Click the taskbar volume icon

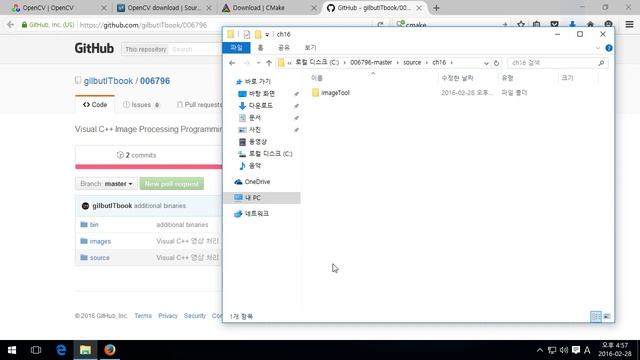(x=564, y=350)
